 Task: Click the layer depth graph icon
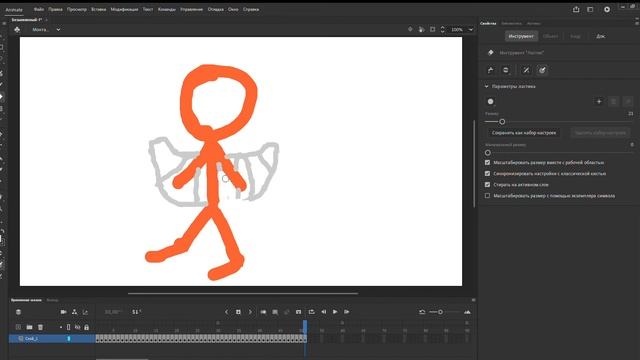(x=85, y=312)
